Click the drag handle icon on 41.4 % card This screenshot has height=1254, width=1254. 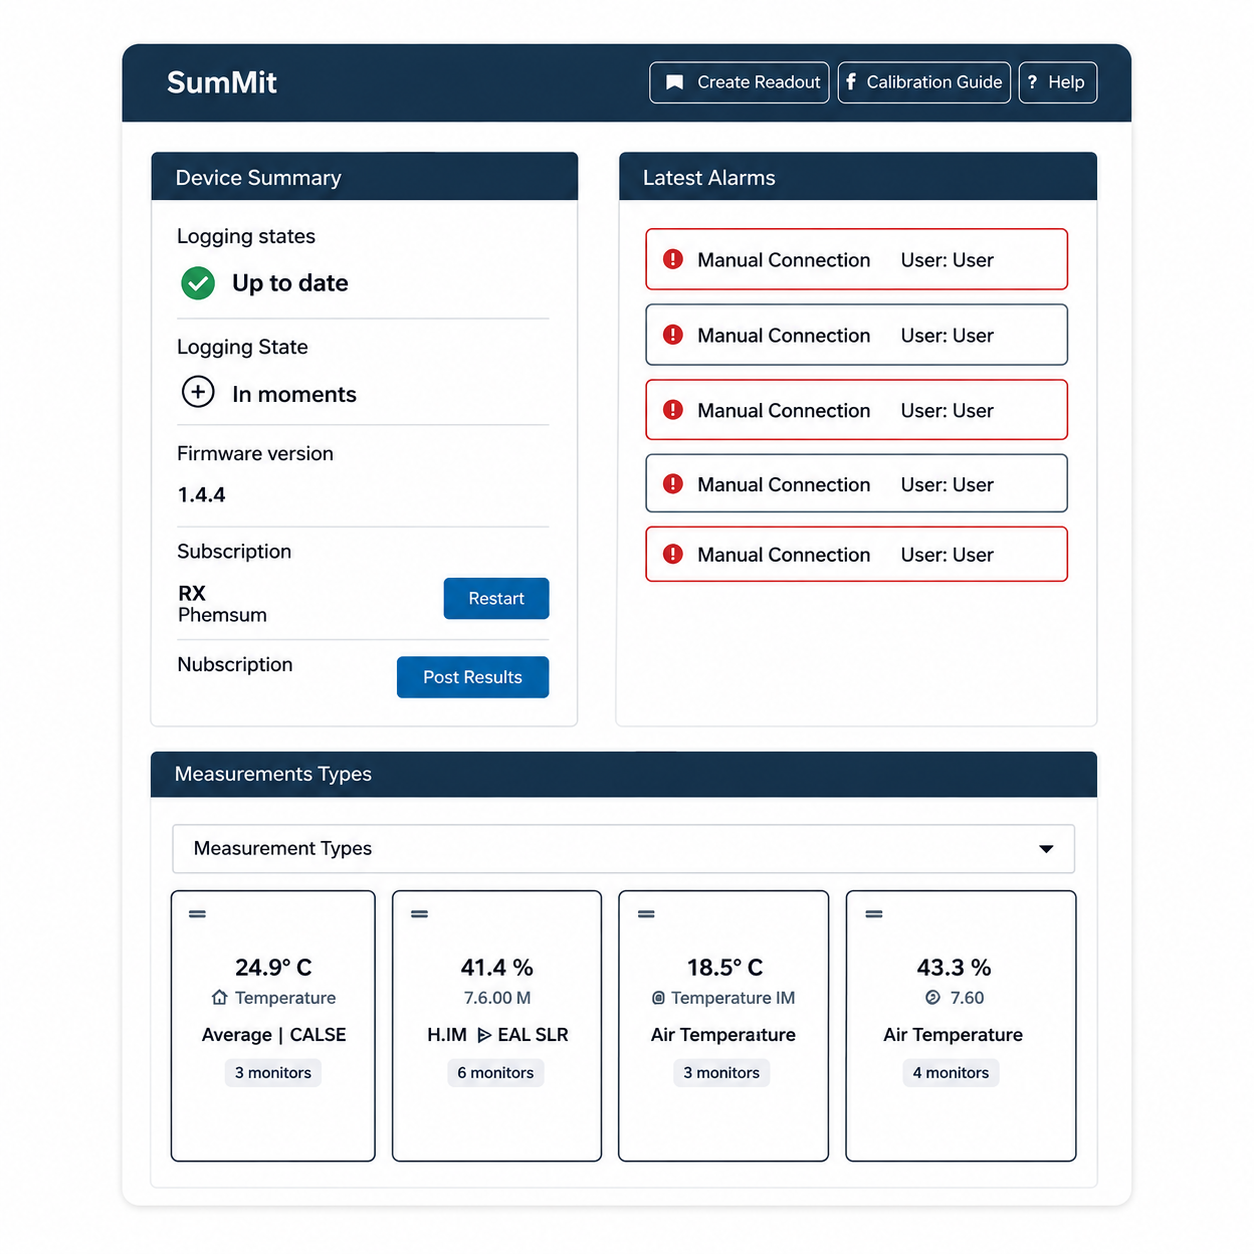pyautogui.click(x=420, y=914)
